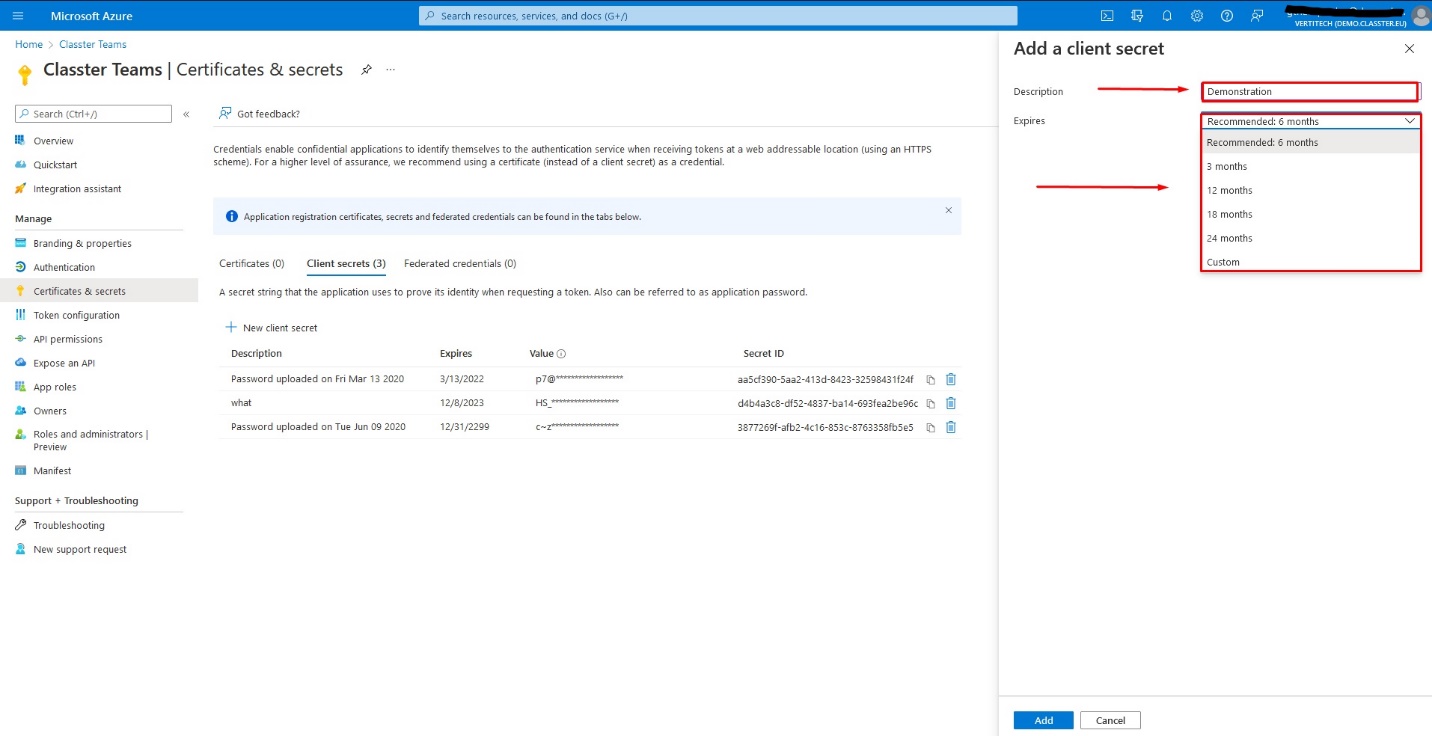The image size is (1432, 736).
Task: Select row Password uploaded on Tue Jun 09 2020
Action: [588, 427]
